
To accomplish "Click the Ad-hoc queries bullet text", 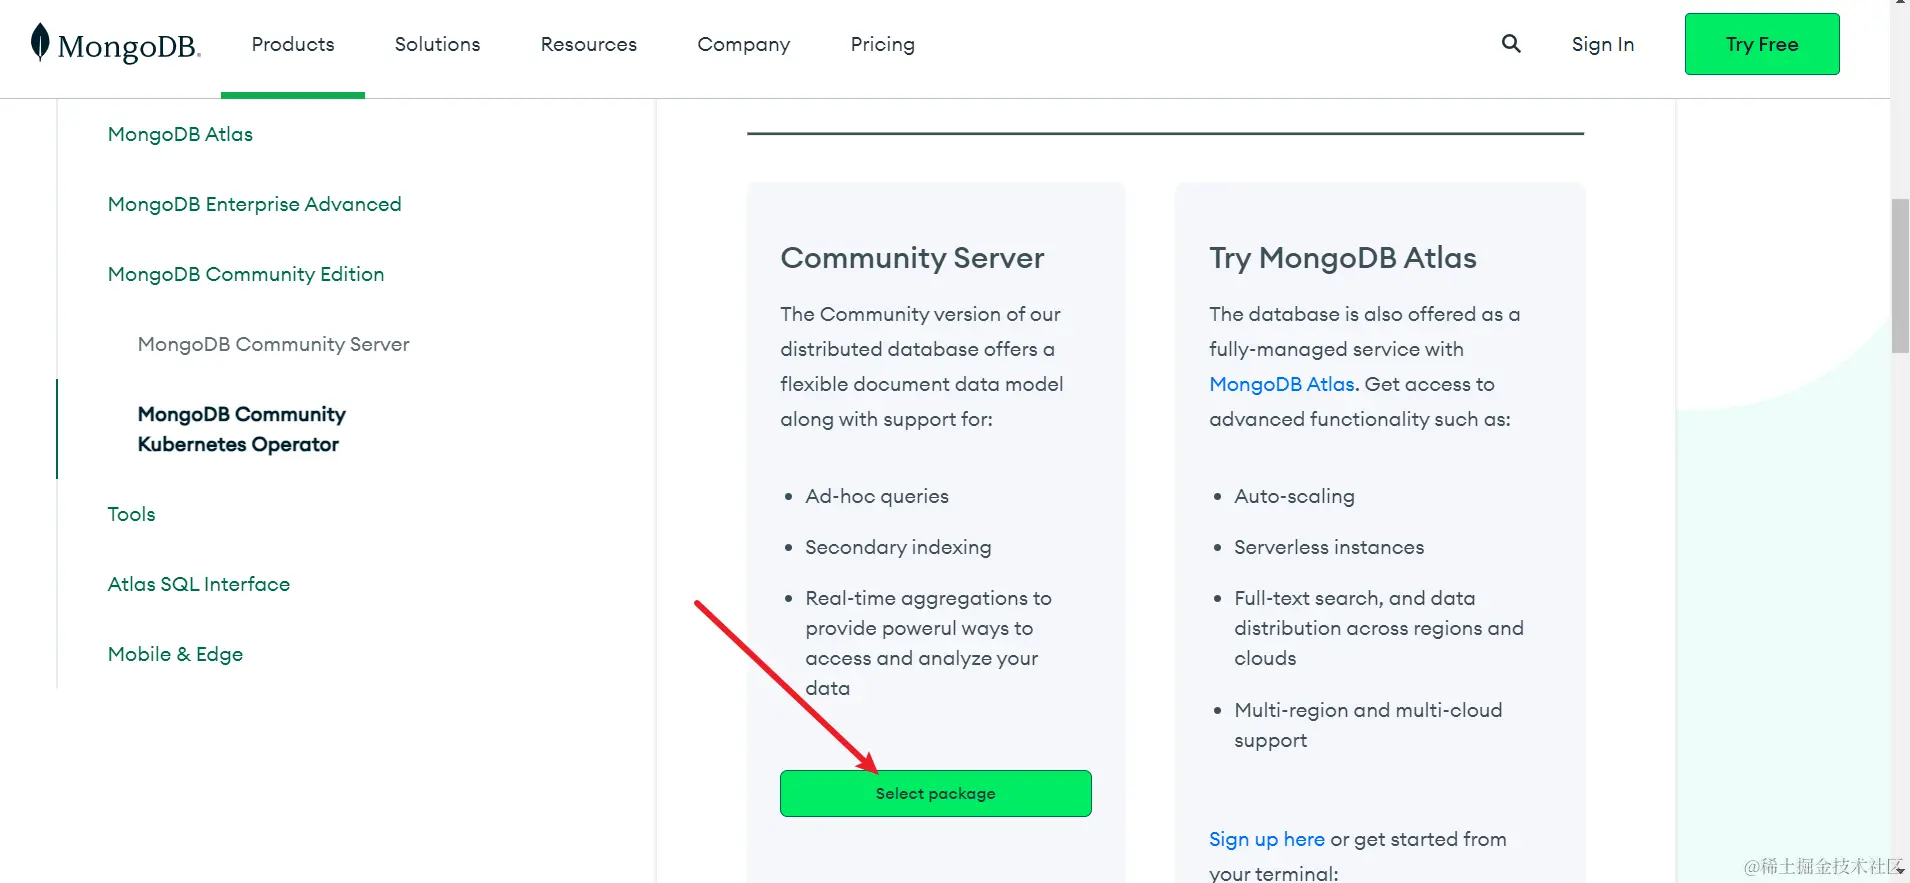I will coord(877,496).
